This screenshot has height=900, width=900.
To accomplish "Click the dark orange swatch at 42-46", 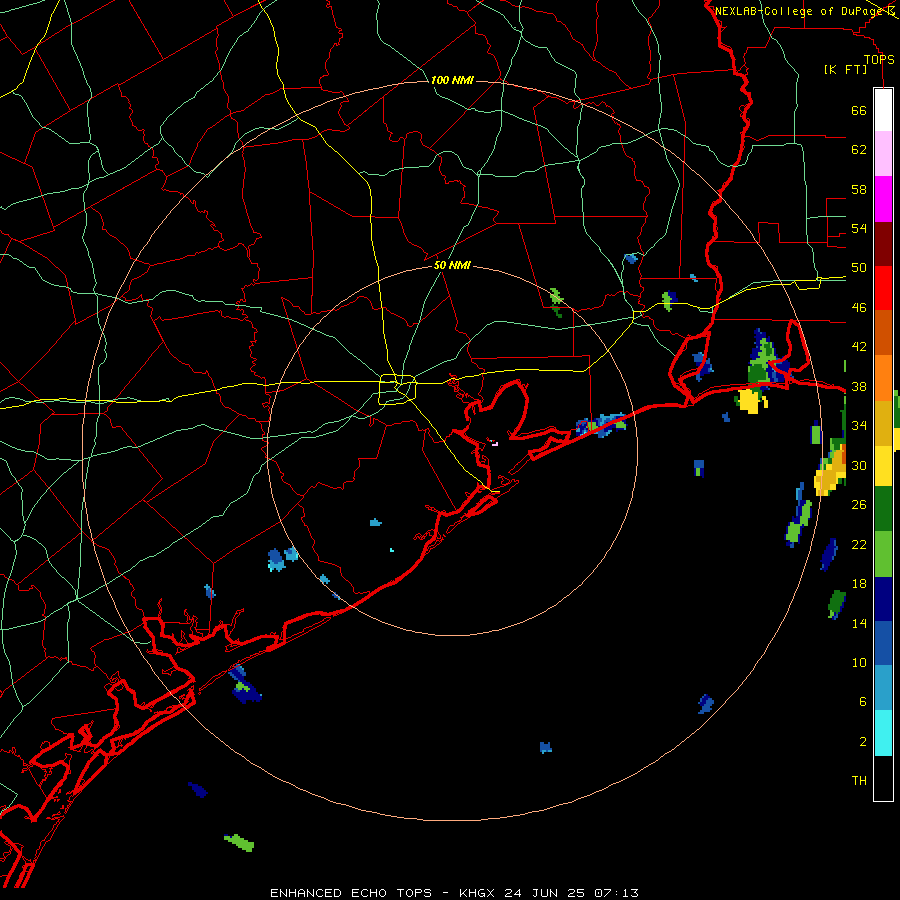I will (883, 332).
